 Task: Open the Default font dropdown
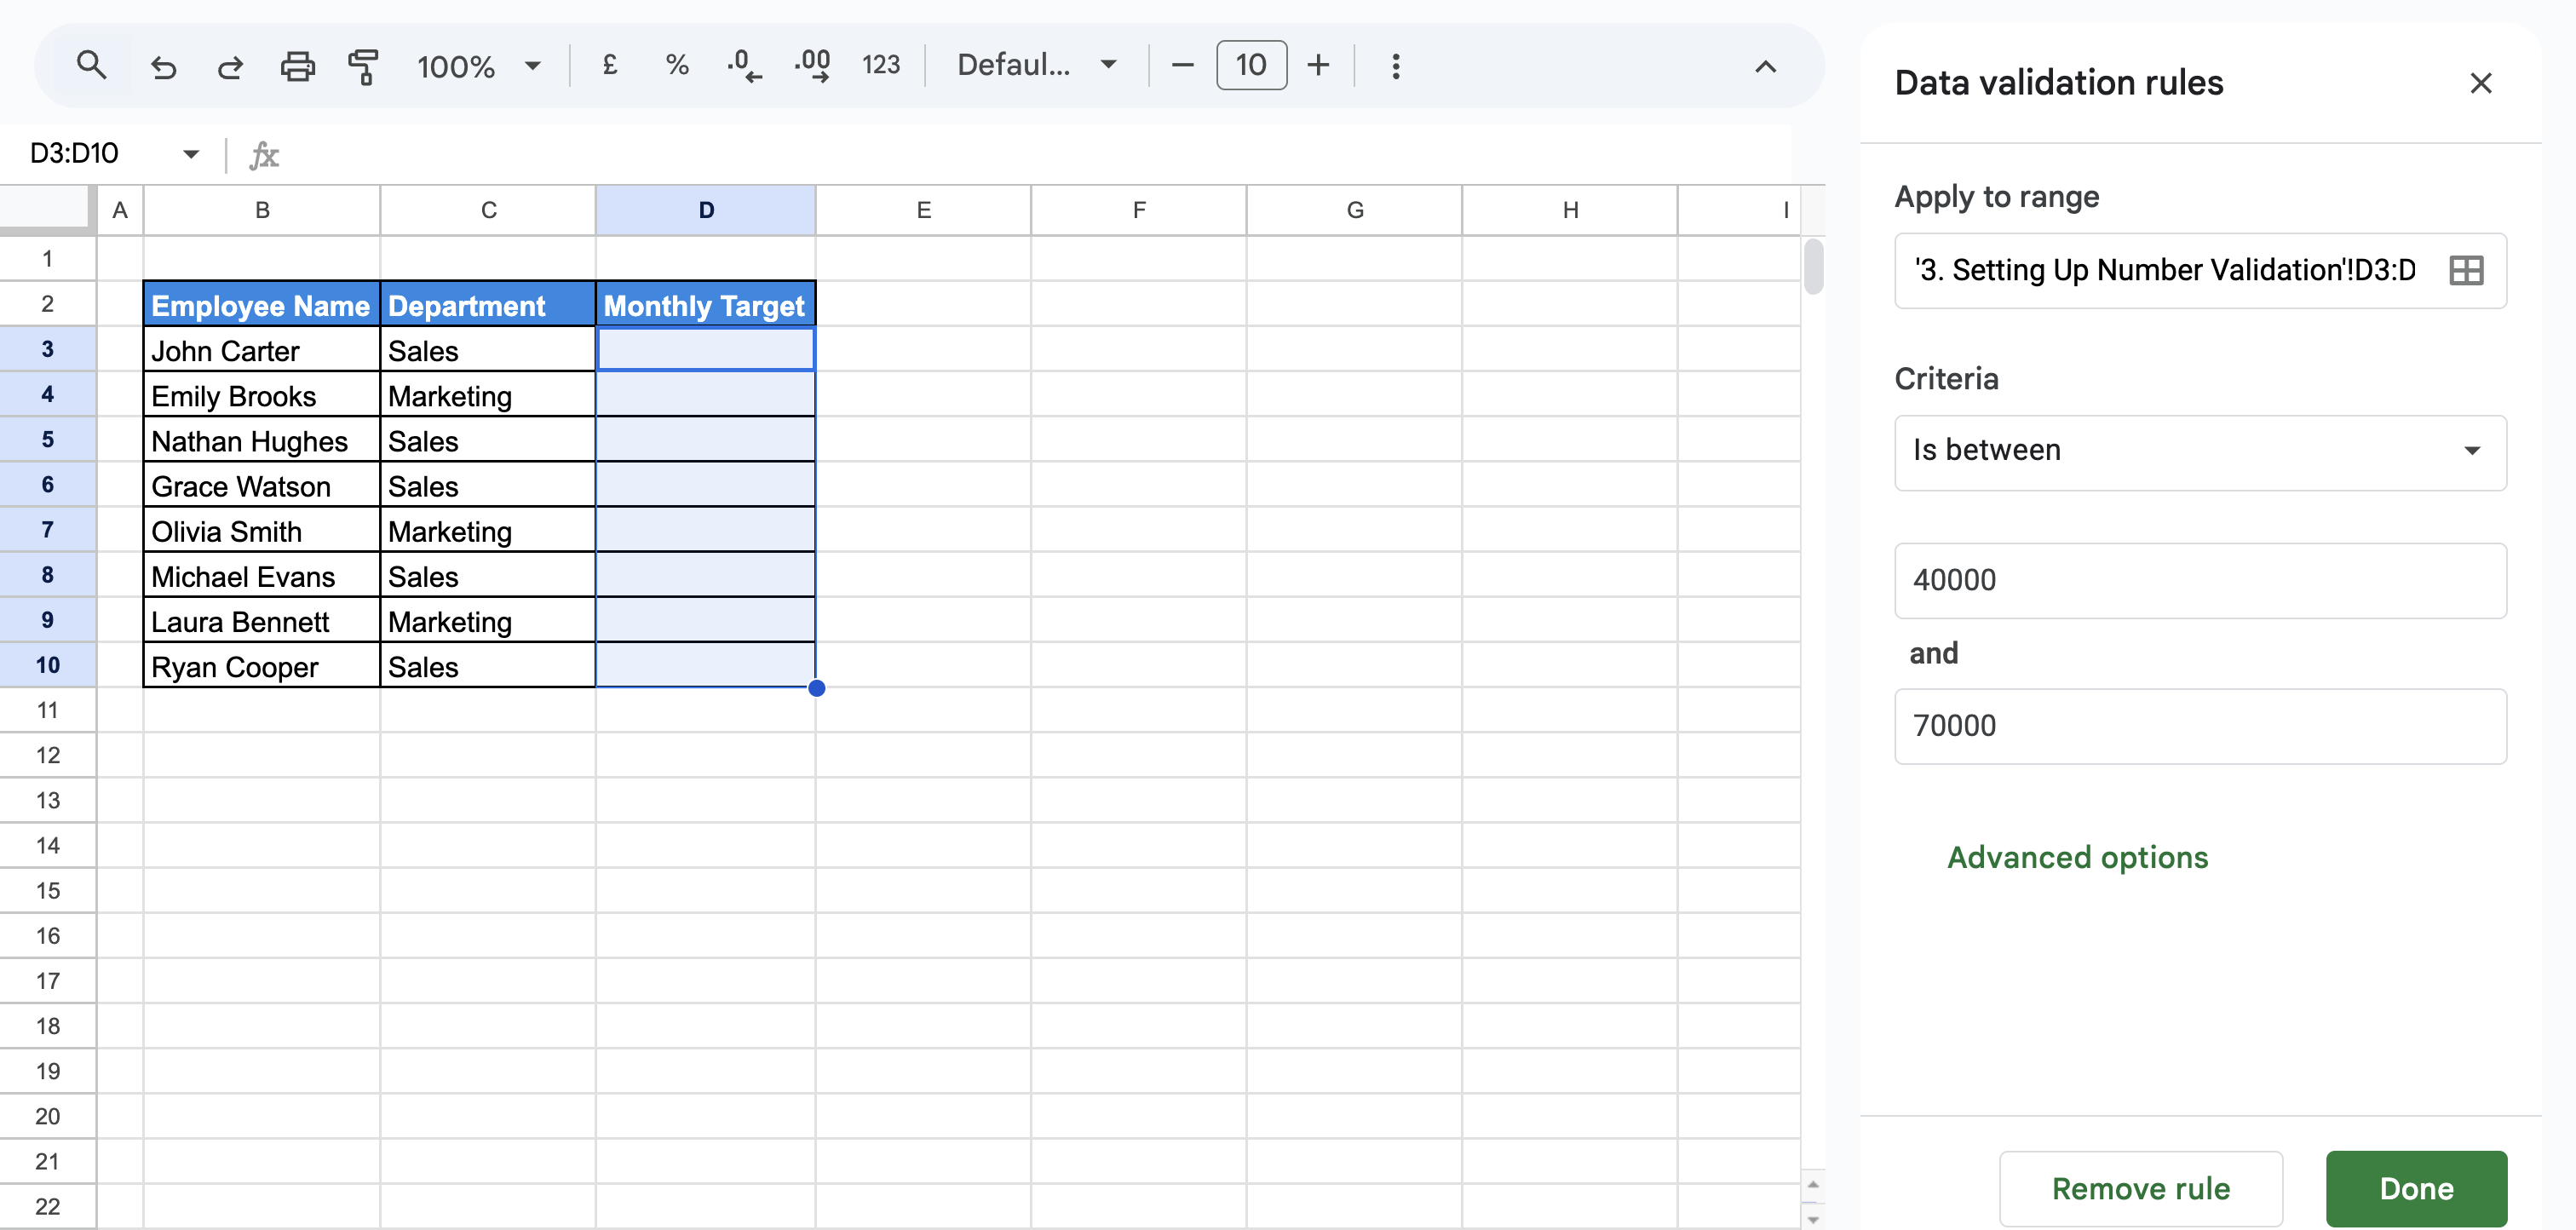[1036, 66]
